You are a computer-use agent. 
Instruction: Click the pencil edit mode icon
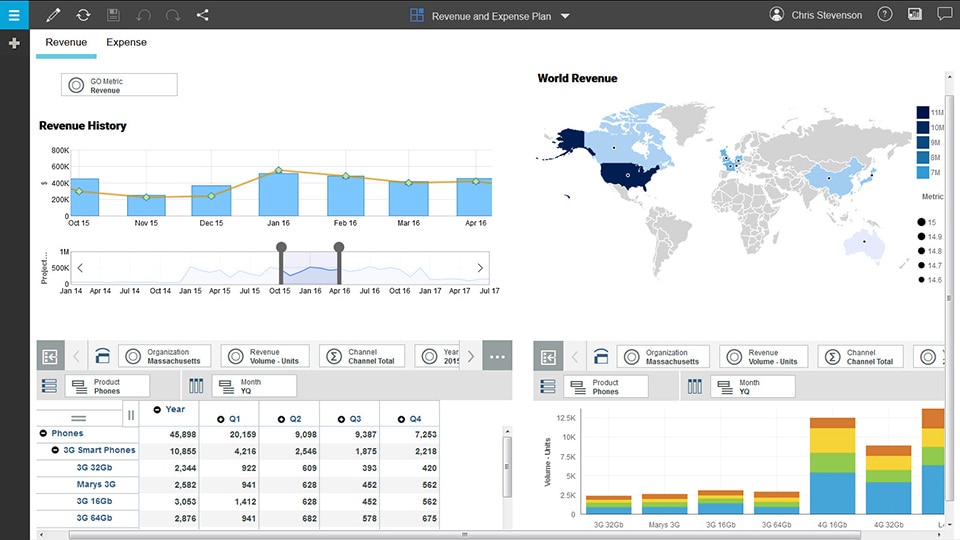[x=53, y=15]
